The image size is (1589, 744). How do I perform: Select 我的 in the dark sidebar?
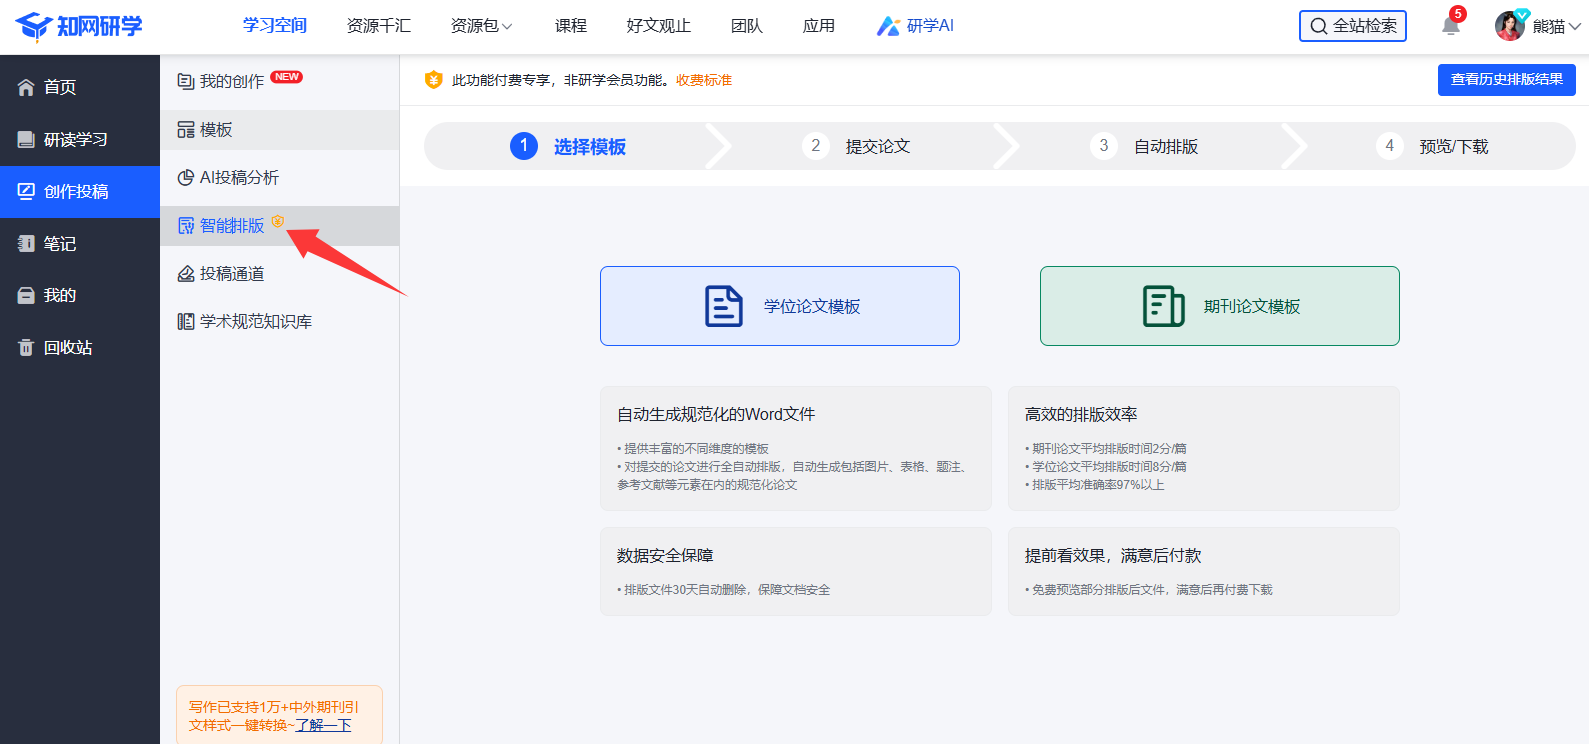click(x=59, y=295)
